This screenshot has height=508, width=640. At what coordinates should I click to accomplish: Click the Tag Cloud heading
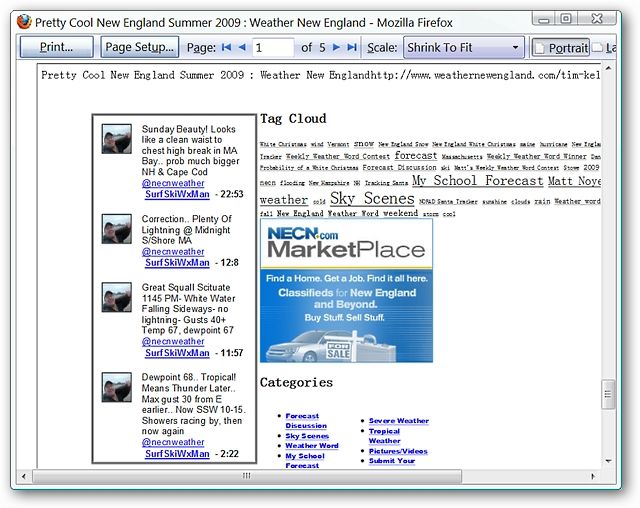pyautogui.click(x=293, y=119)
